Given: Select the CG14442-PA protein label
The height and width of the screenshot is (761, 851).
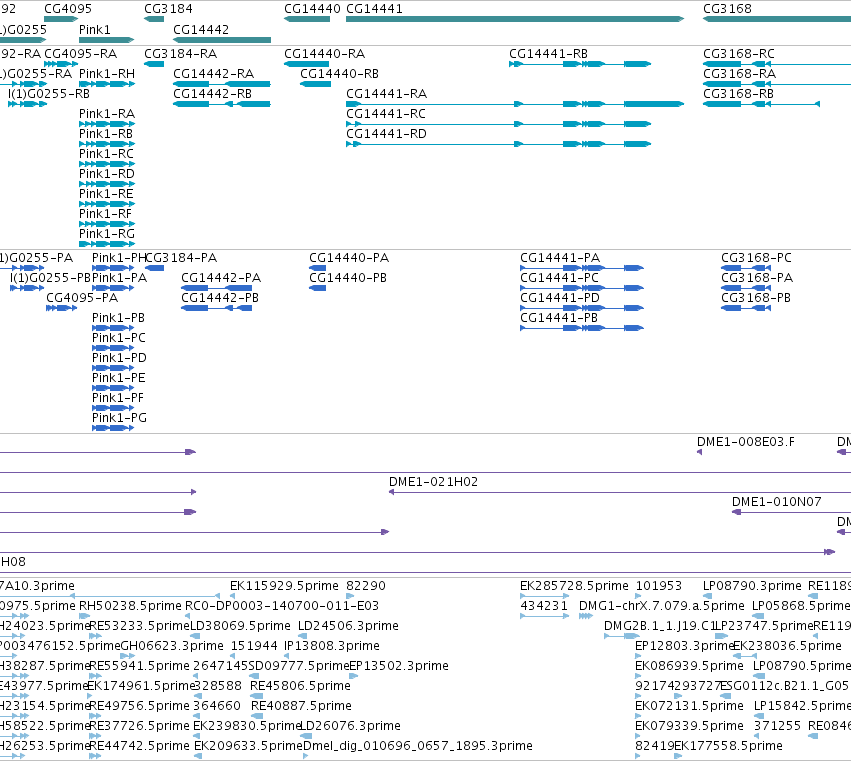Looking at the screenshot, I should [221, 278].
